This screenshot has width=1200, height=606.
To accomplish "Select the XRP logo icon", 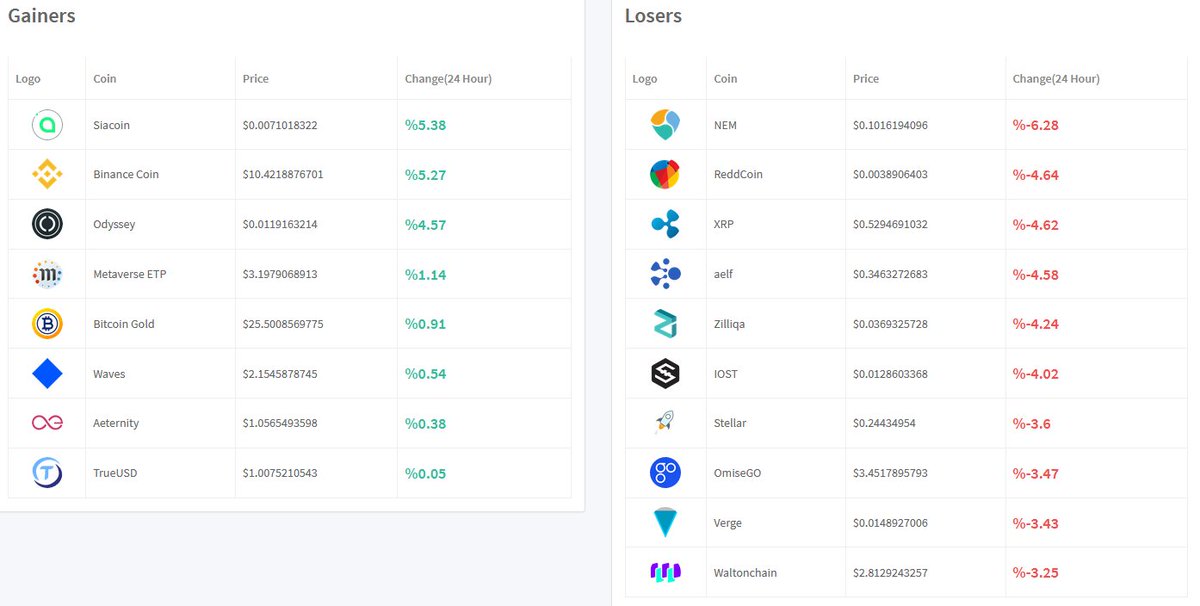I will pyautogui.click(x=667, y=224).
